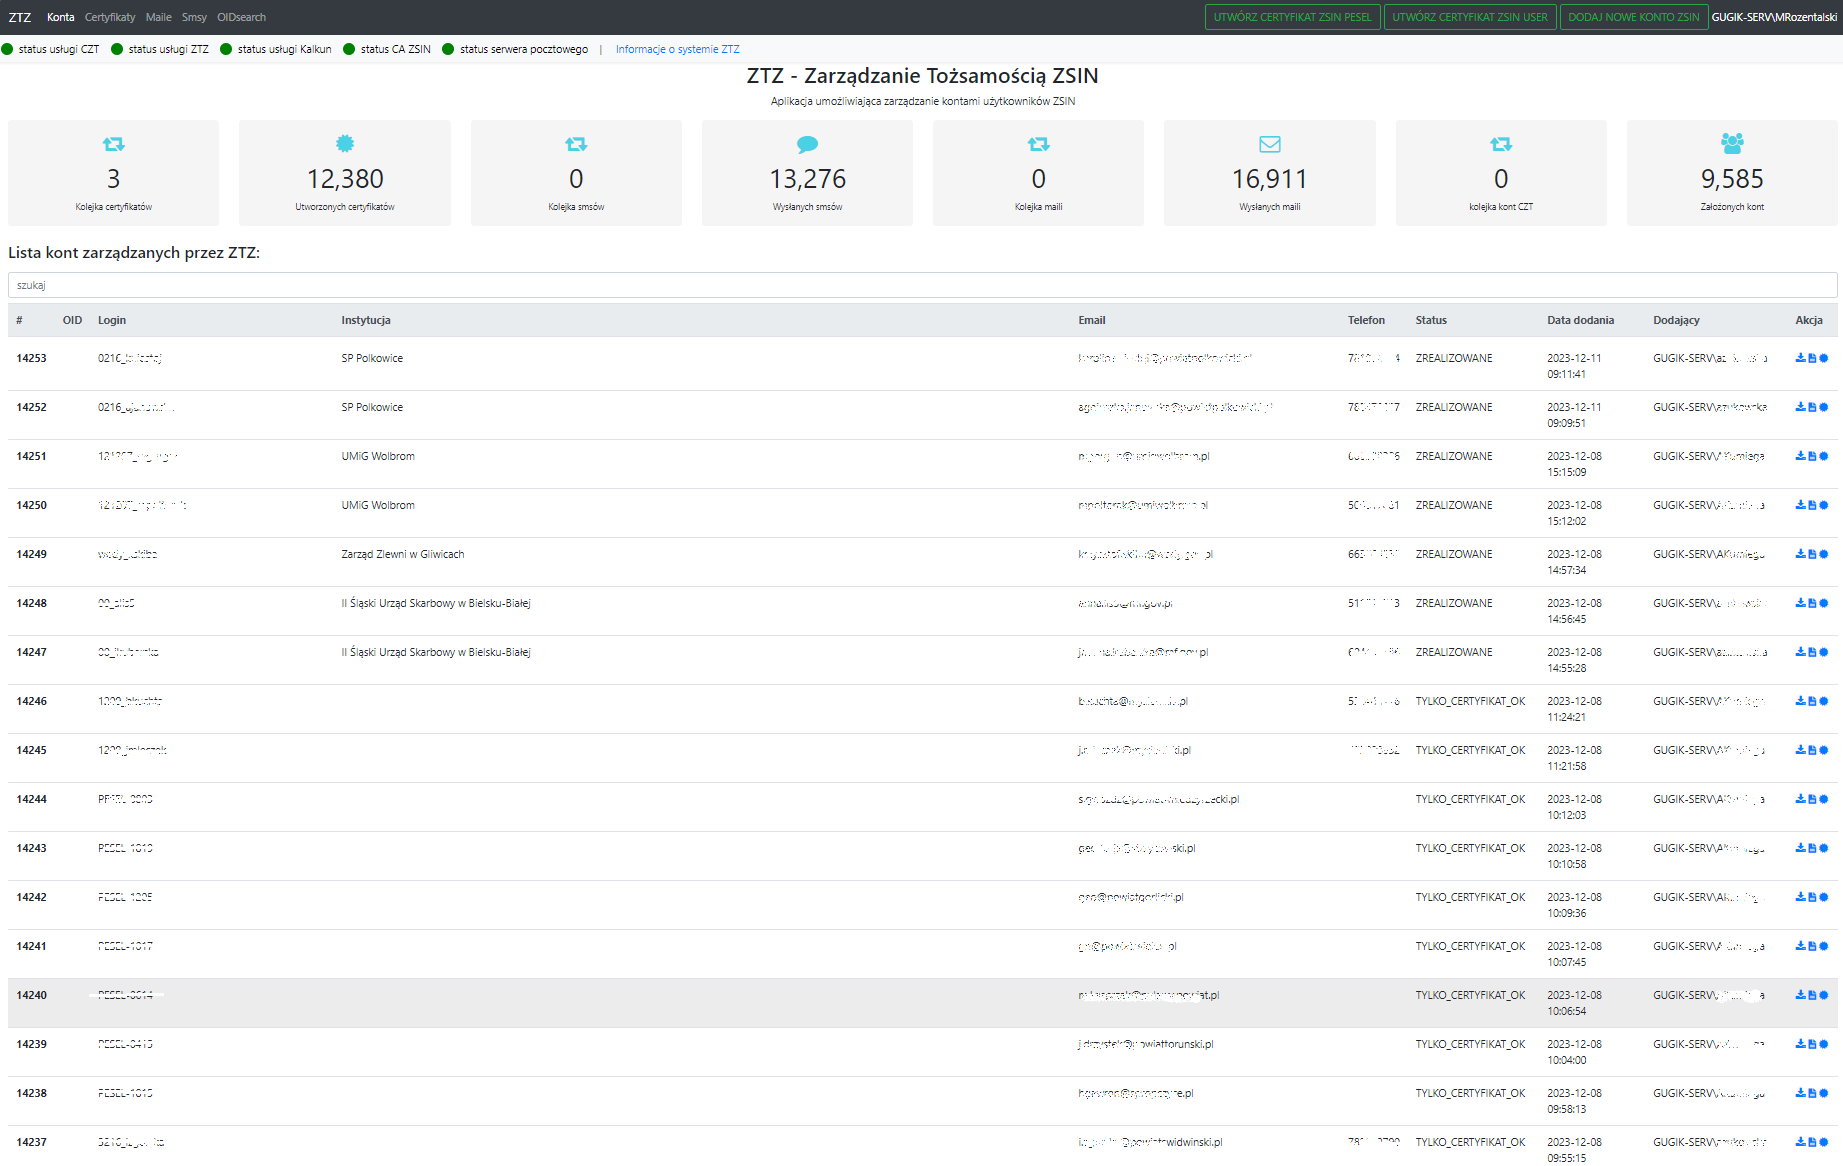Click the 9,585 Założonych kont card
This screenshot has height=1166, width=1843.
point(1732,173)
